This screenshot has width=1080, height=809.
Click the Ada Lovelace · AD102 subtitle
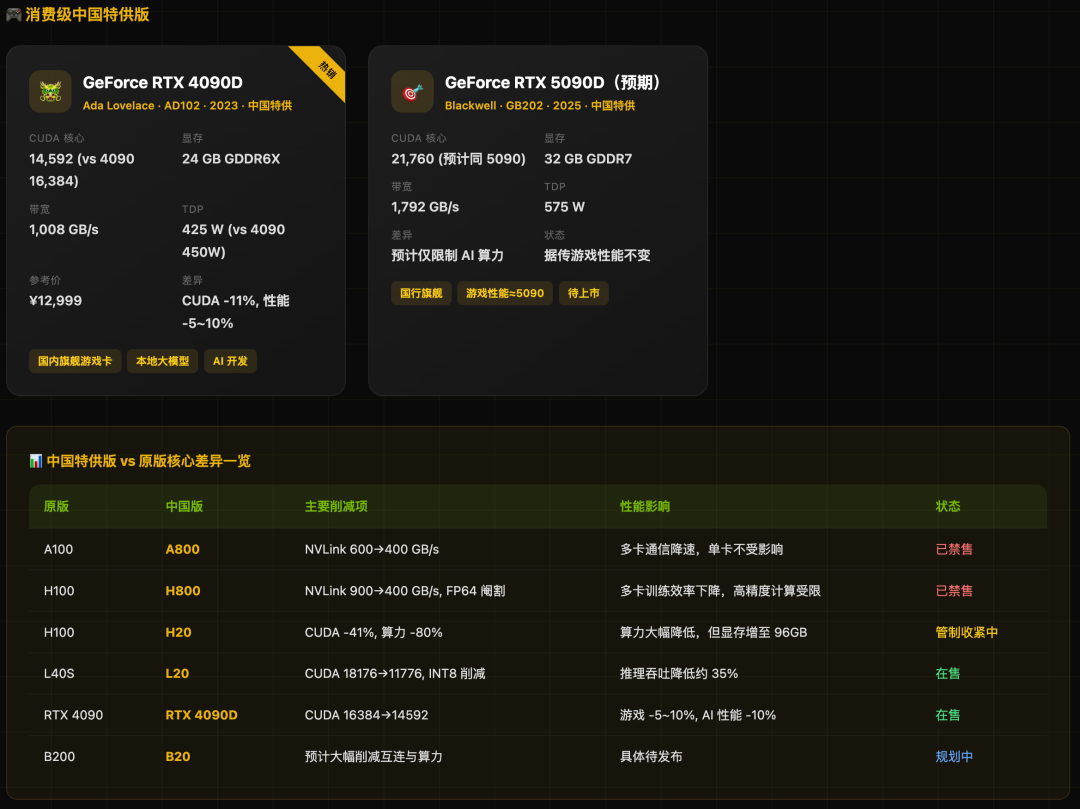coord(187,105)
